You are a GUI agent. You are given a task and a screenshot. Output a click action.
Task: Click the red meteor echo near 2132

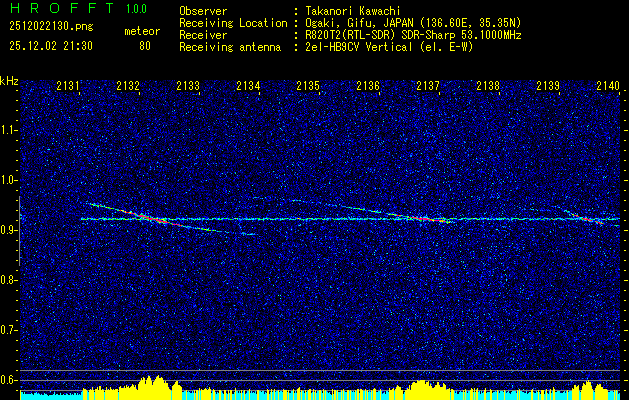[154, 219]
